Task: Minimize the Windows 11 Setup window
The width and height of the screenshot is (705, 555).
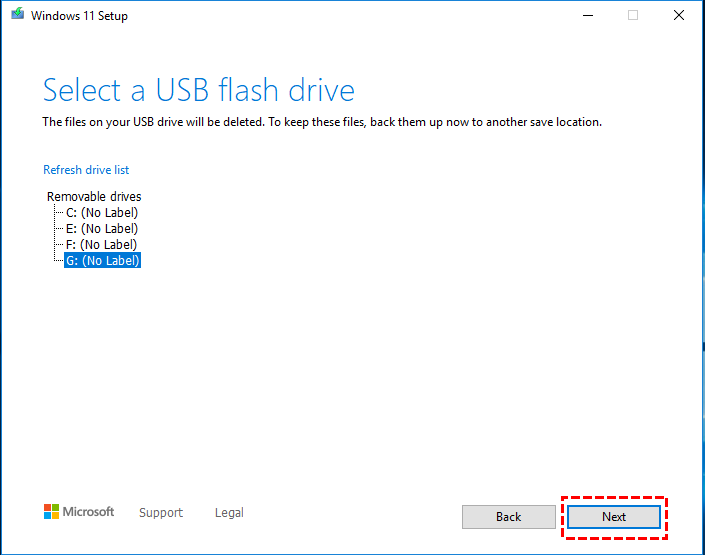Action: (x=585, y=16)
